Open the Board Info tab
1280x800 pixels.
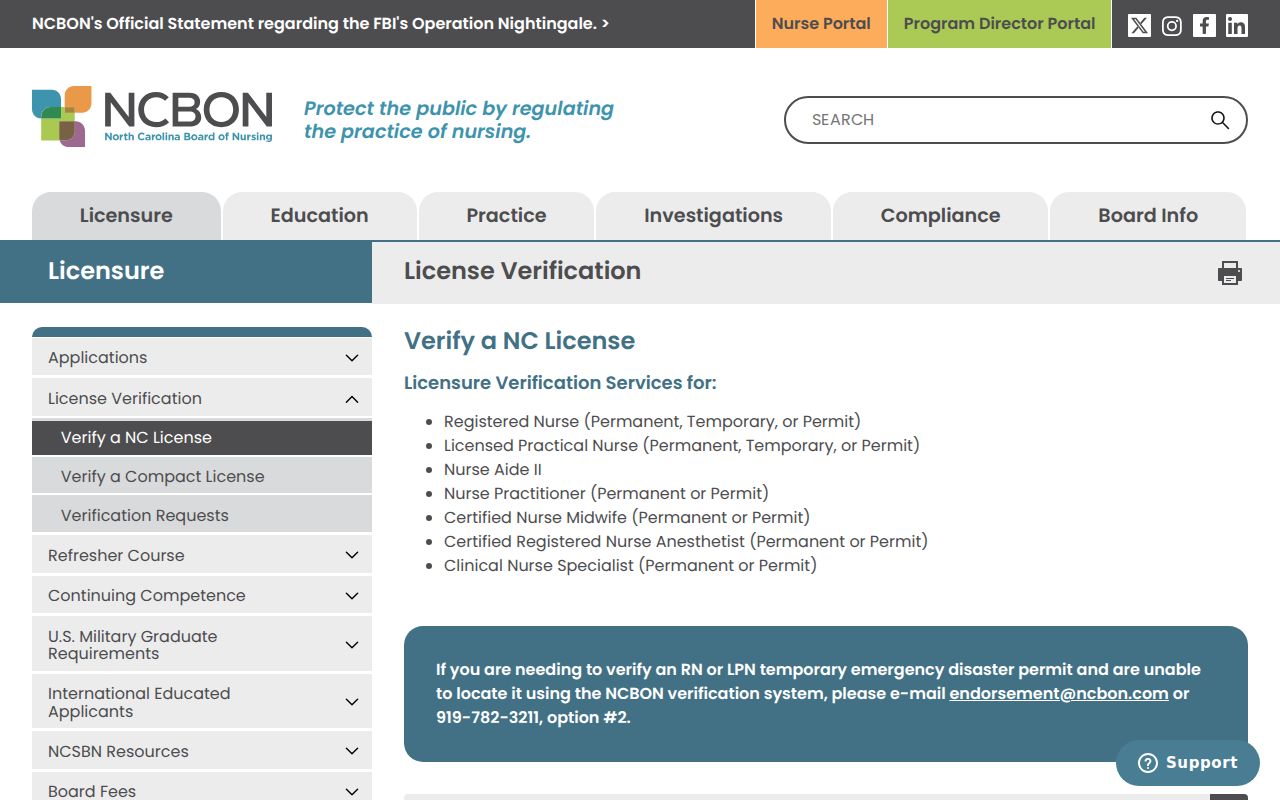(x=1148, y=216)
